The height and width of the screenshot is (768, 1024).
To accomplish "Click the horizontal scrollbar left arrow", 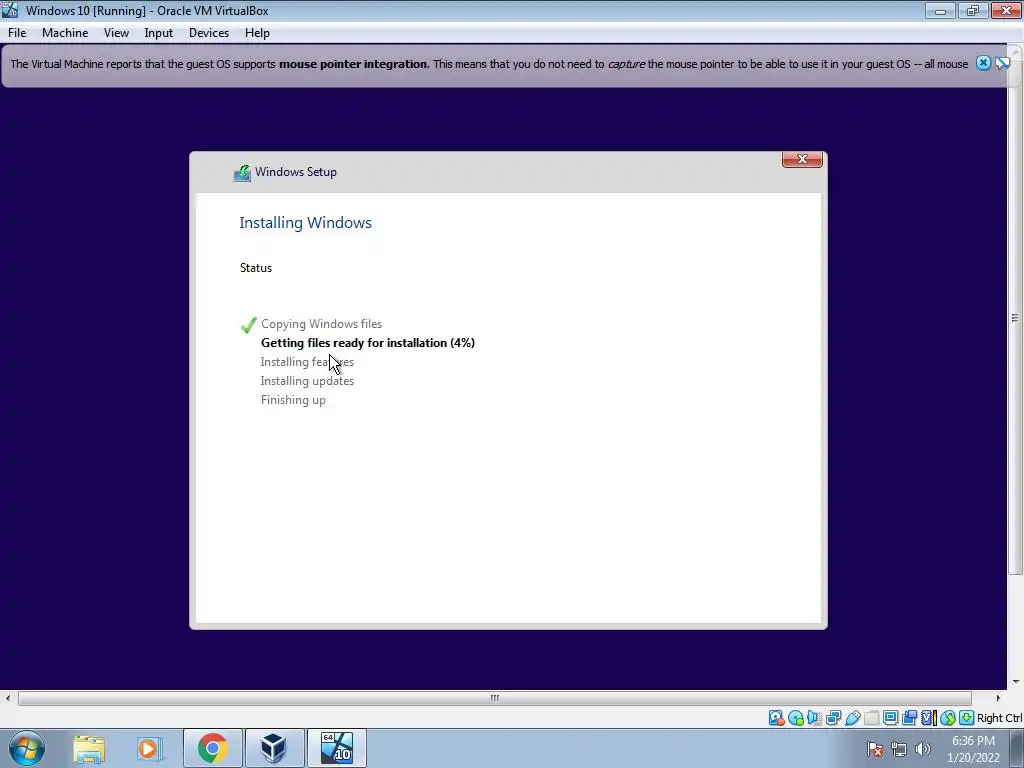I will coord(8,697).
